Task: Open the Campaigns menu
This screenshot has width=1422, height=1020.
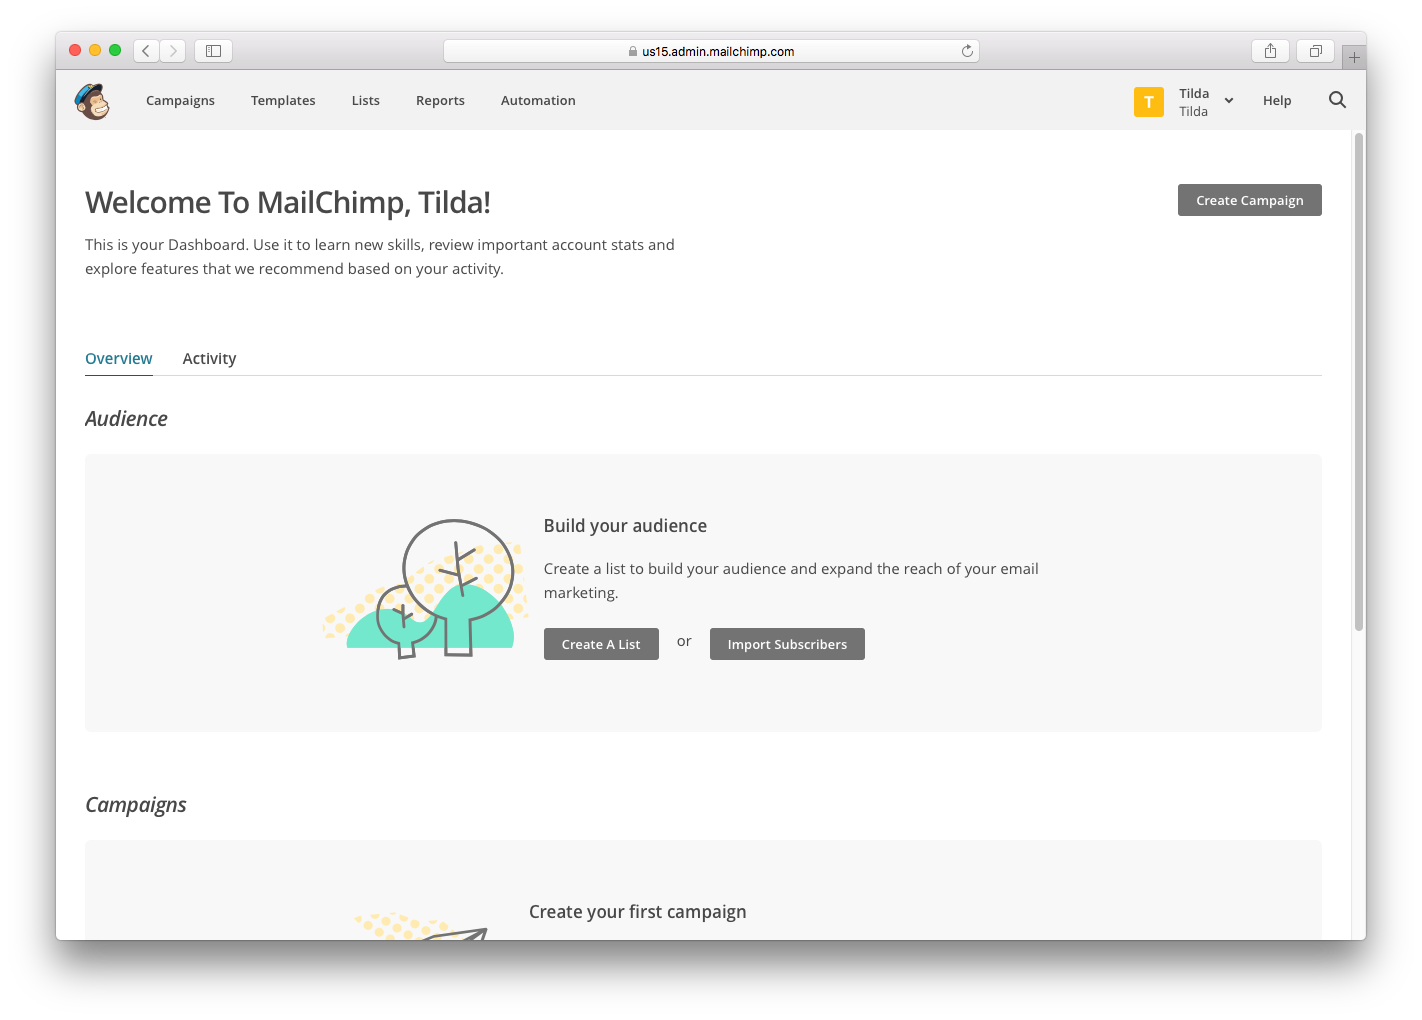Action: [x=180, y=101]
